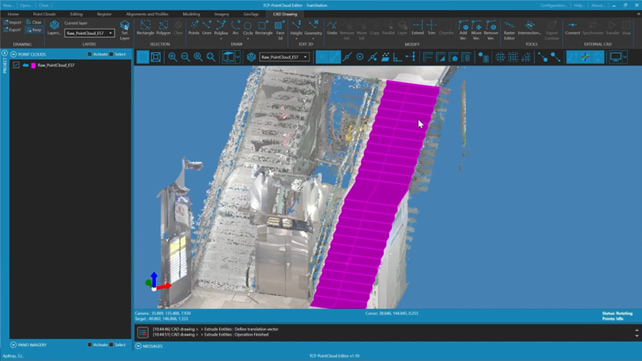
Task: Collapse the Point Clouds panel
Action: tap(14, 54)
